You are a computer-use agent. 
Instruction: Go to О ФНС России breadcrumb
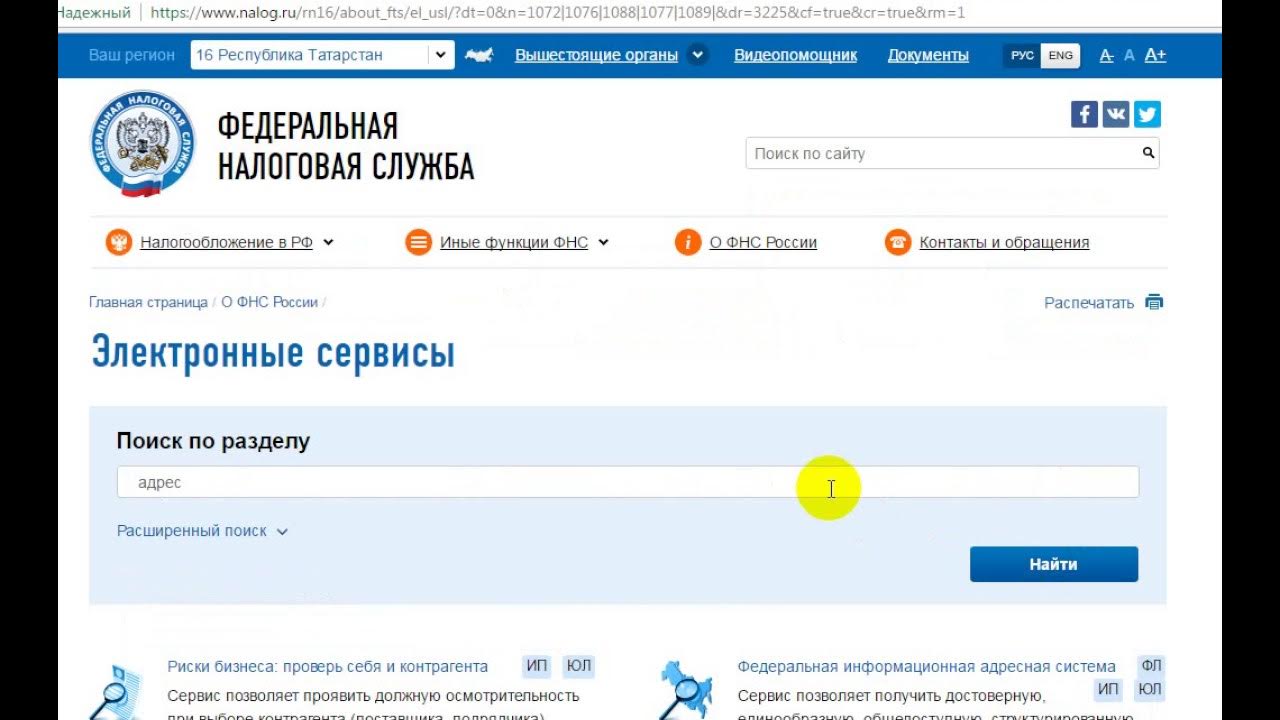pyautogui.click(x=270, y=302)
